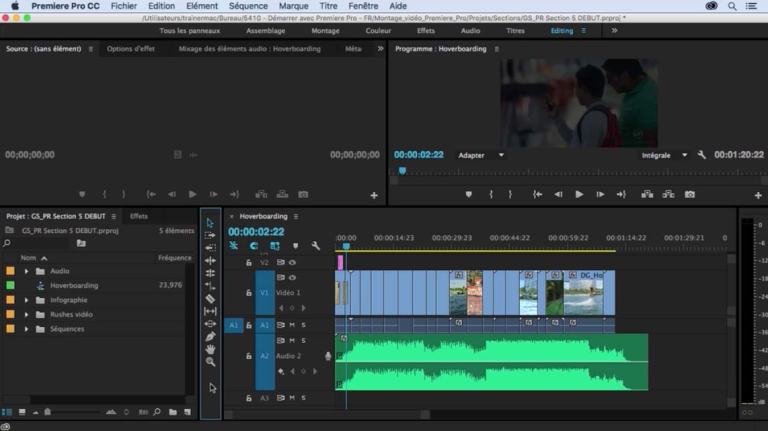Select the Razor tool
The height and width of the screenshot is (431, 768).
(x=210, y=299)
